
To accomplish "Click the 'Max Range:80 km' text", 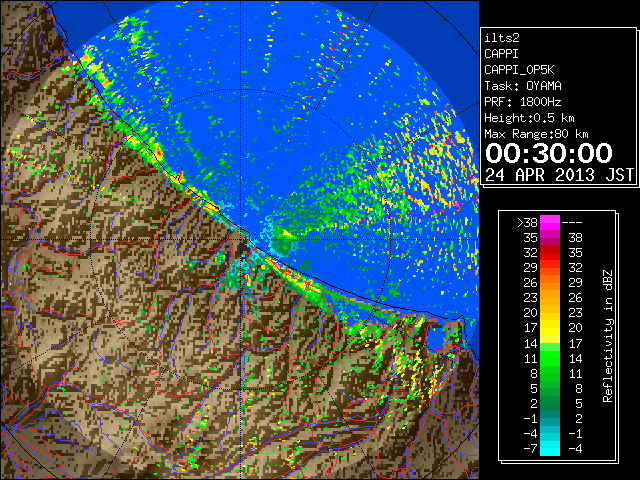I will click(x=536, y=134).
